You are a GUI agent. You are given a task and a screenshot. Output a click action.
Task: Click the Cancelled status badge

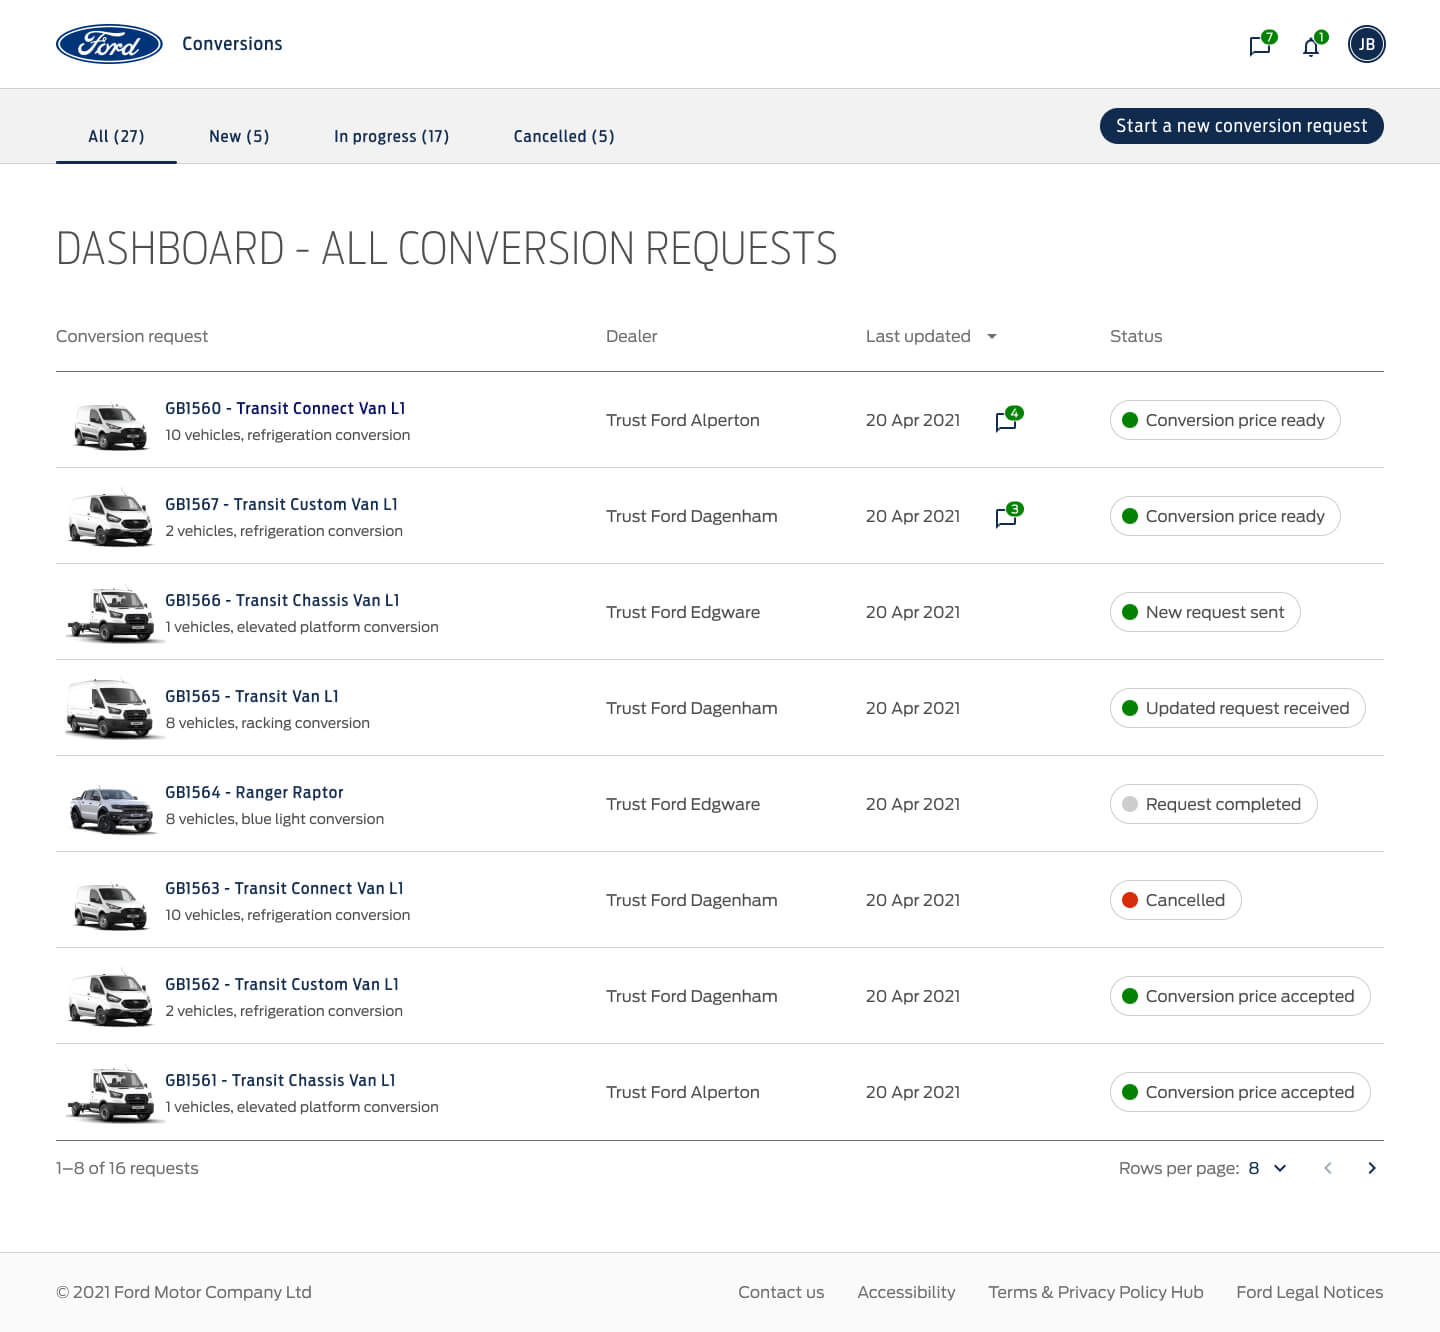pos(1176,900)
